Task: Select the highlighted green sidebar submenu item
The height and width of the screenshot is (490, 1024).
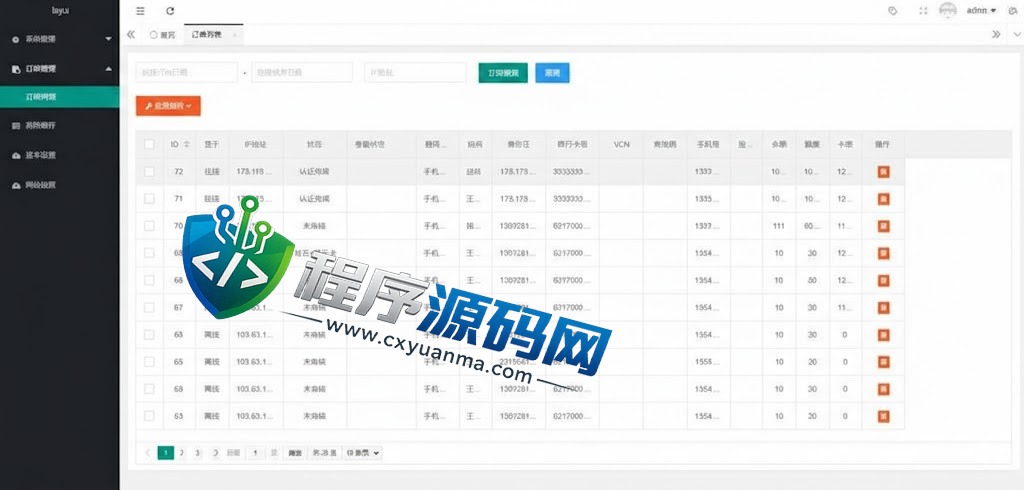Action: pyautogui.click(x=59, y=97)
